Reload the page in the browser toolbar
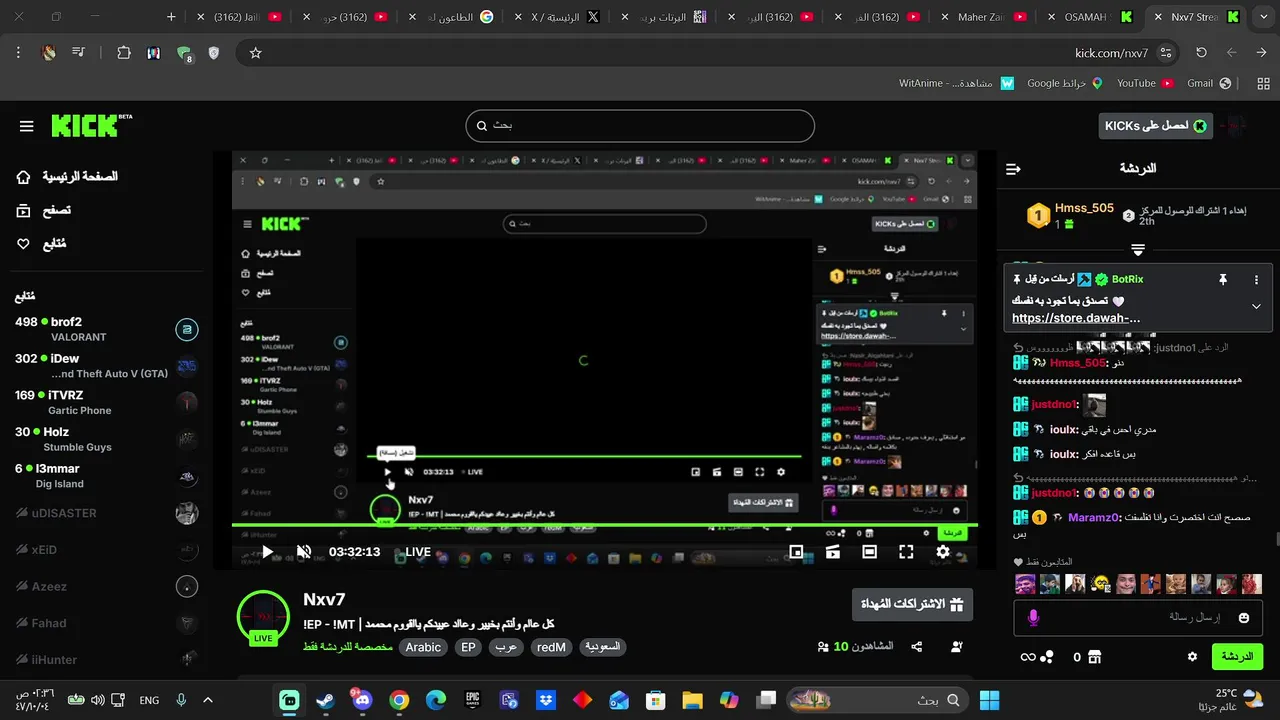 coord(1201,53)
